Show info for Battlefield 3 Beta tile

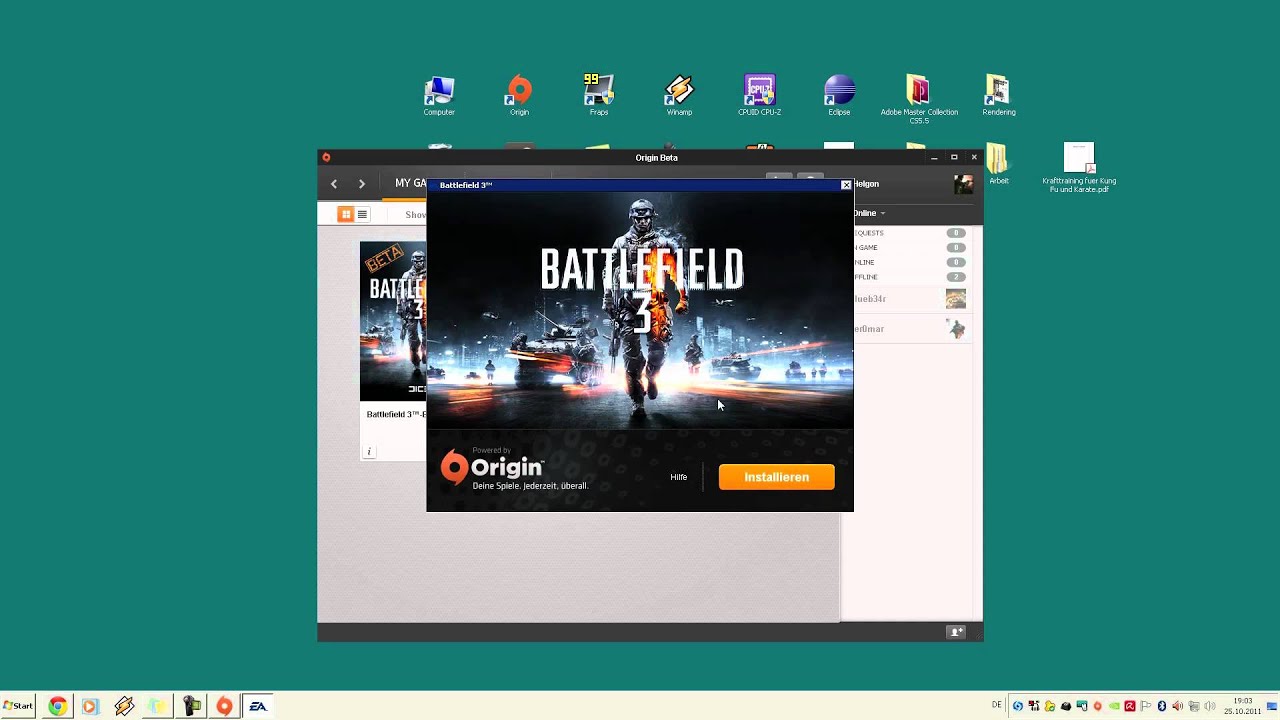(x=369, y=452)
